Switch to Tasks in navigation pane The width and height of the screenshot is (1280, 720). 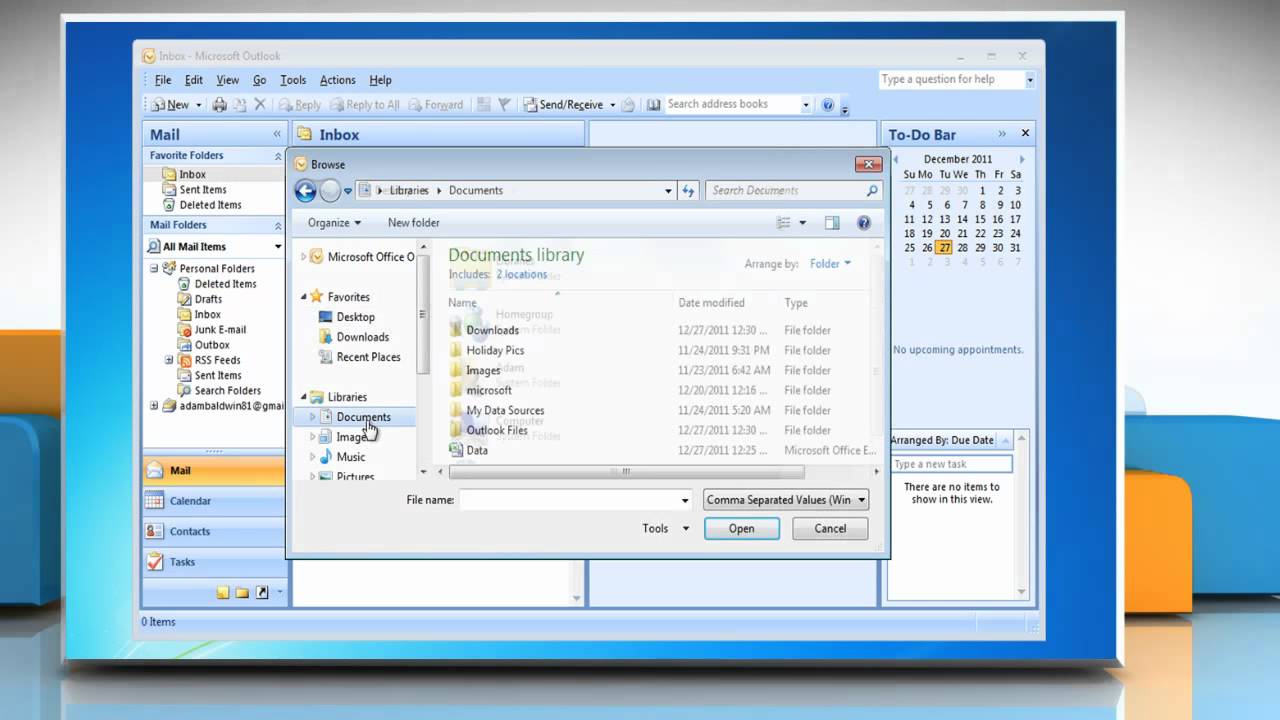[x=214, y=562]
